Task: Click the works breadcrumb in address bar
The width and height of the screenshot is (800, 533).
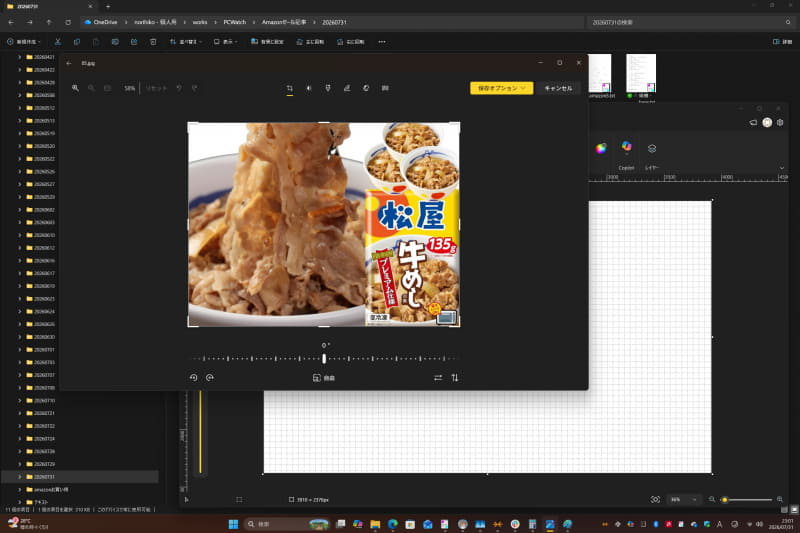Action: click(x=200, y=22)
